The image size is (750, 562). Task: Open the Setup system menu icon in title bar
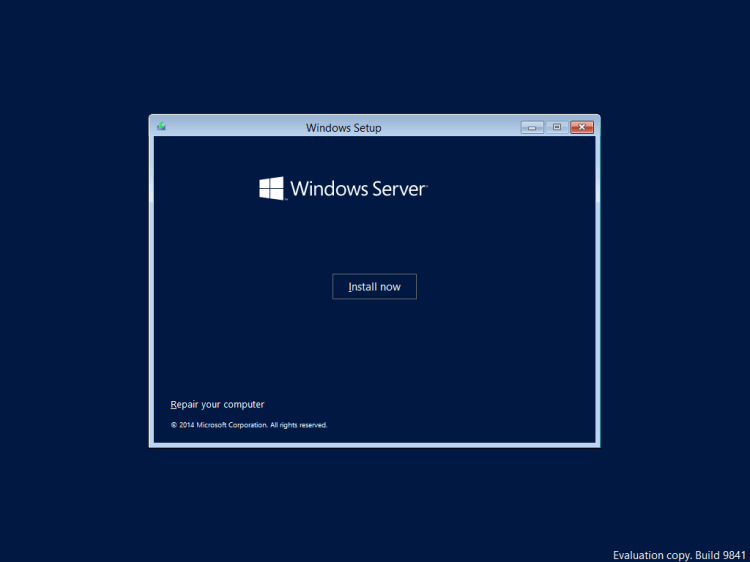pyautogui.click(x=161, y=127)
